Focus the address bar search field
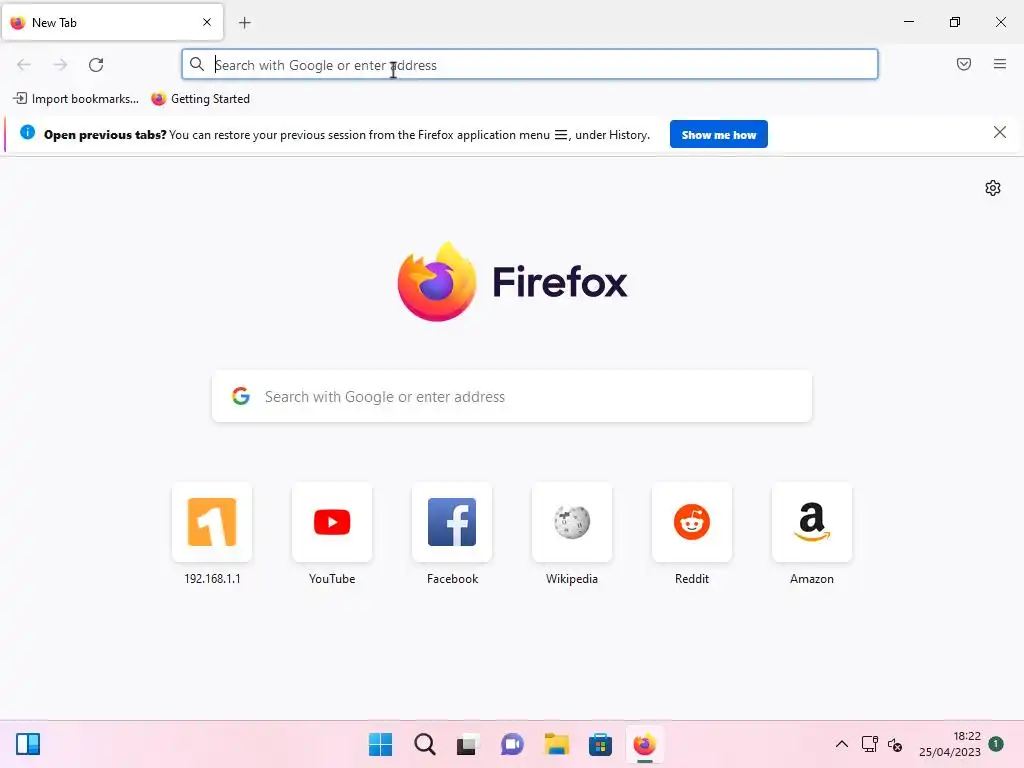 pyautogui.click(x=530, y=65)
